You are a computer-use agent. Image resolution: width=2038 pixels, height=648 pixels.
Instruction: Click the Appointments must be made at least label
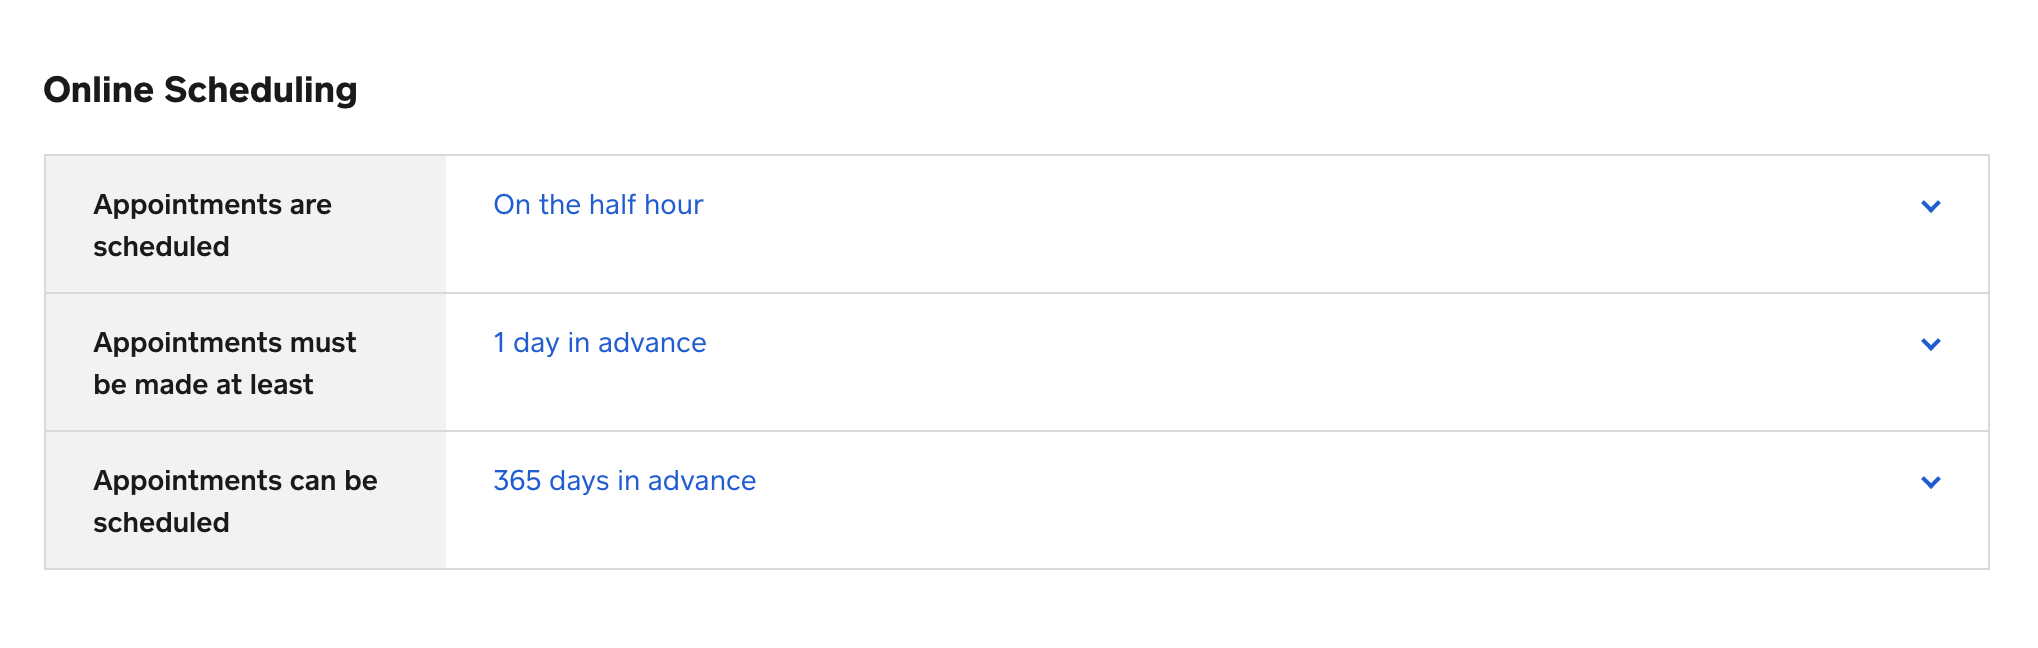pyautogui.click(x=224, y=363)
